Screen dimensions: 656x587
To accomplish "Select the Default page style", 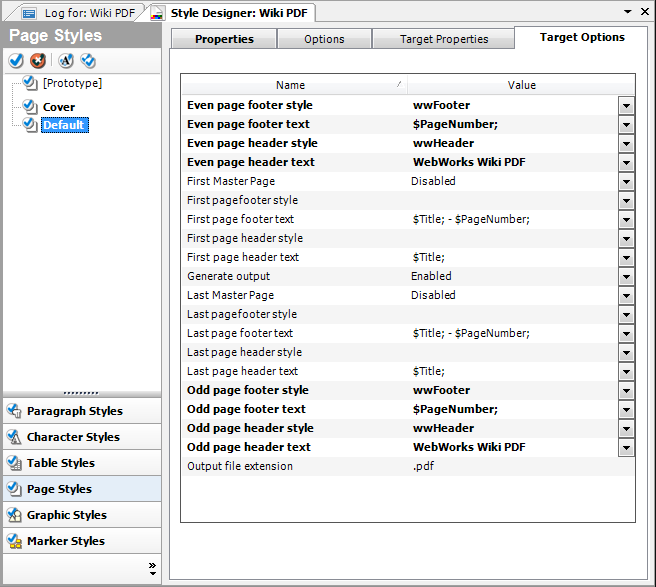I will (x=64, y=125).
